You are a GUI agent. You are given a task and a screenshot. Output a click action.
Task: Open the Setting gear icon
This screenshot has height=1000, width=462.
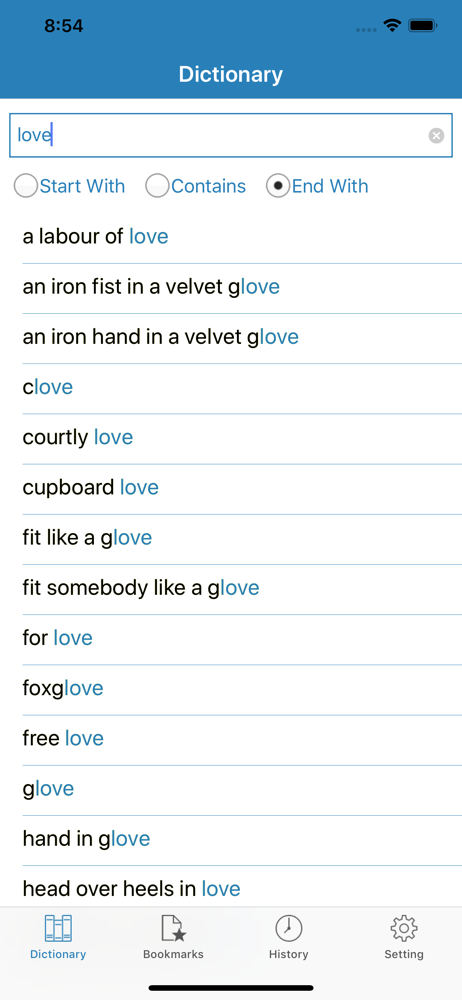tap(403, 928)
